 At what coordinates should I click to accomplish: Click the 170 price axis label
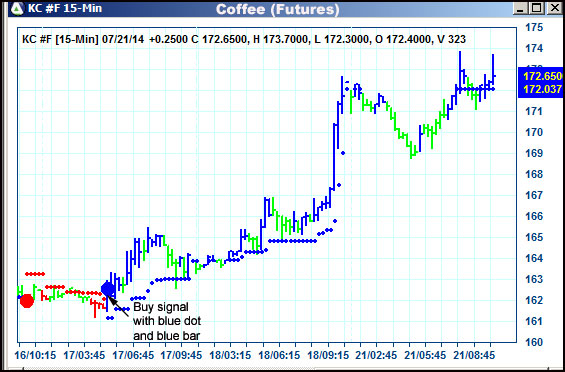click(534, 132)
